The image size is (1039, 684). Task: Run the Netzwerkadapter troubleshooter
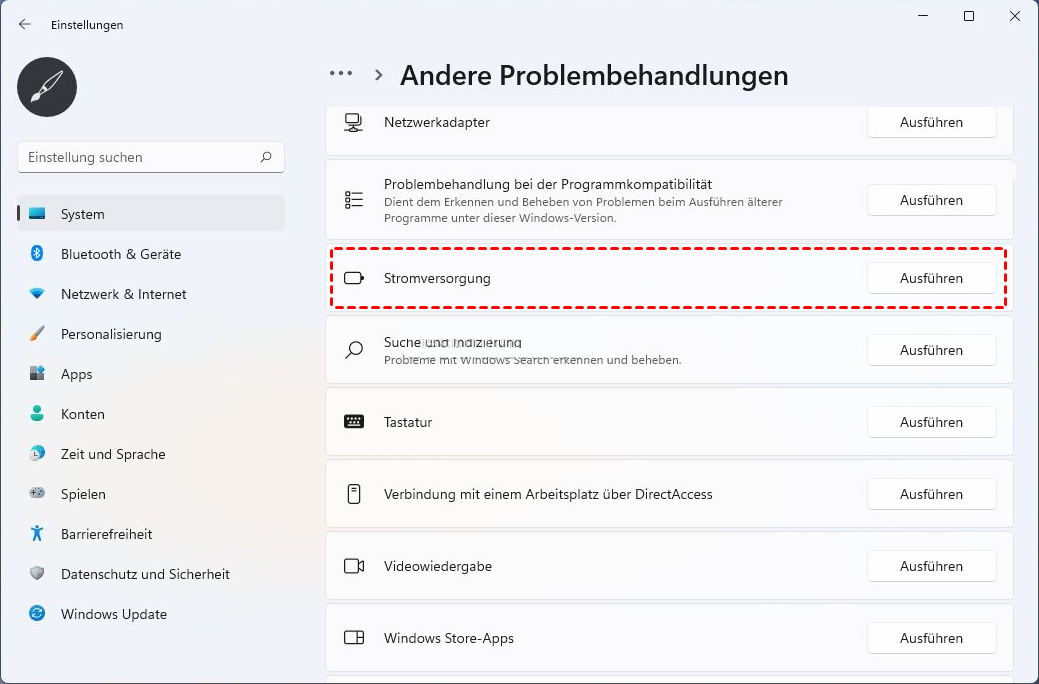(x=931, y=122)
